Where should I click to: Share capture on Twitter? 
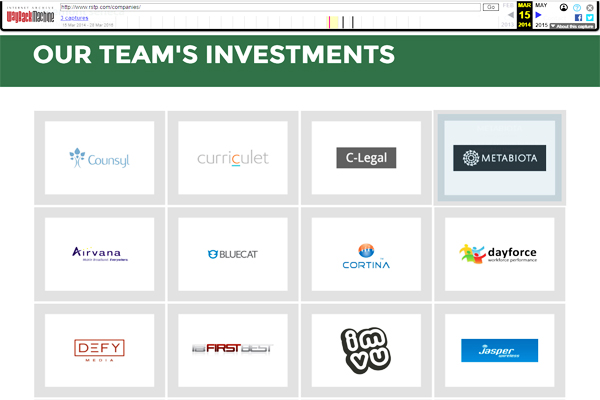pyautogui.click(x=590, y=17)
